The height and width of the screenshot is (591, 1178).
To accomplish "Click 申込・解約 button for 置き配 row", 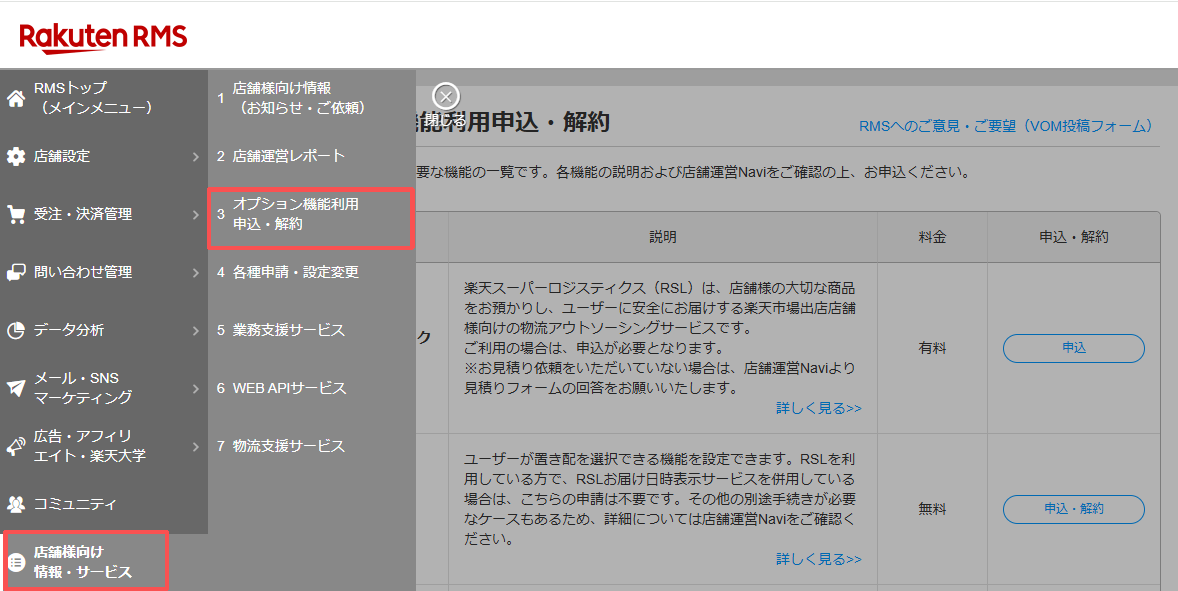I will click(1074, 508).
